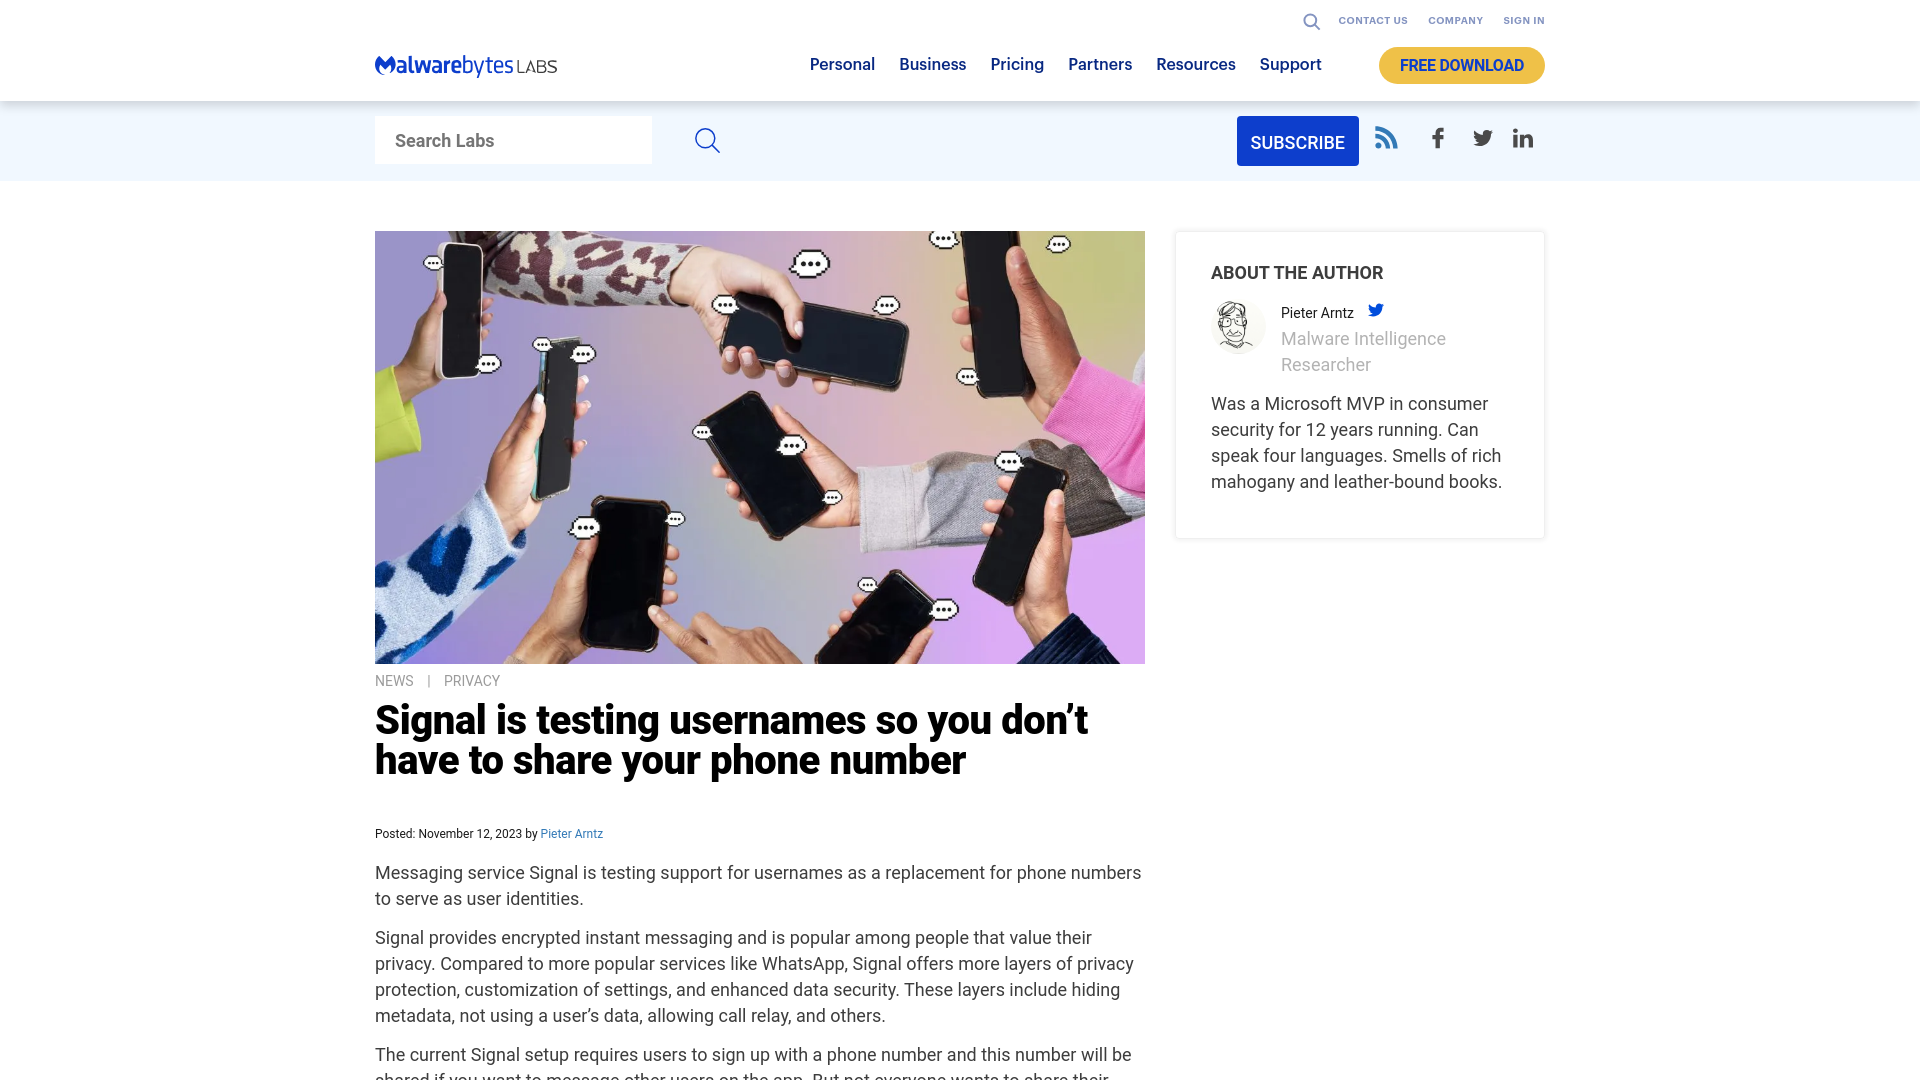Click the PRIVACY category link
1920x1080 pixels.
[471, 680]
